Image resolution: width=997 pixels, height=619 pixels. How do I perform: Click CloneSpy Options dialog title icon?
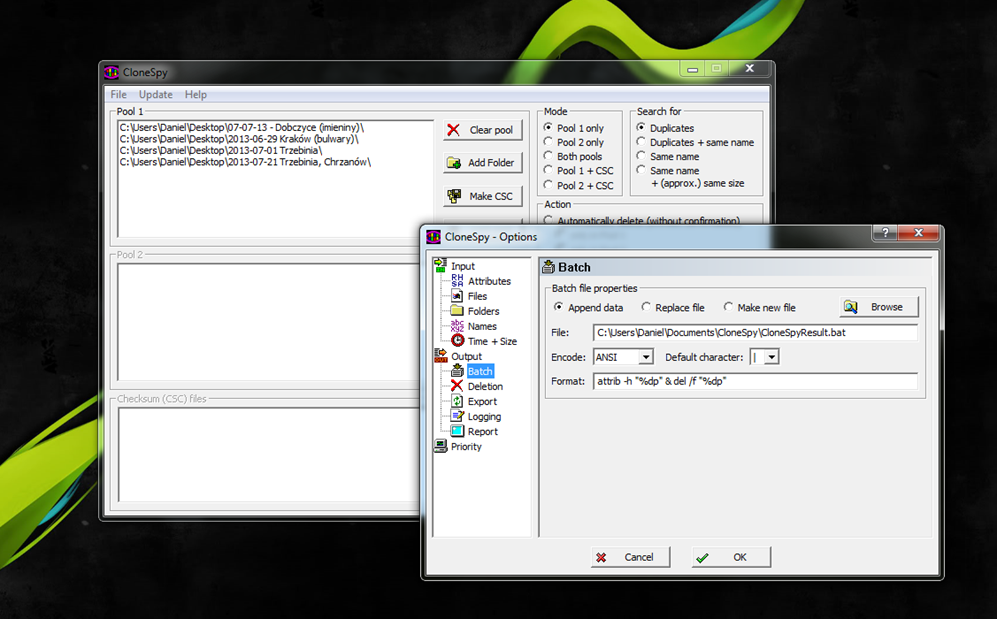(434, 236)
